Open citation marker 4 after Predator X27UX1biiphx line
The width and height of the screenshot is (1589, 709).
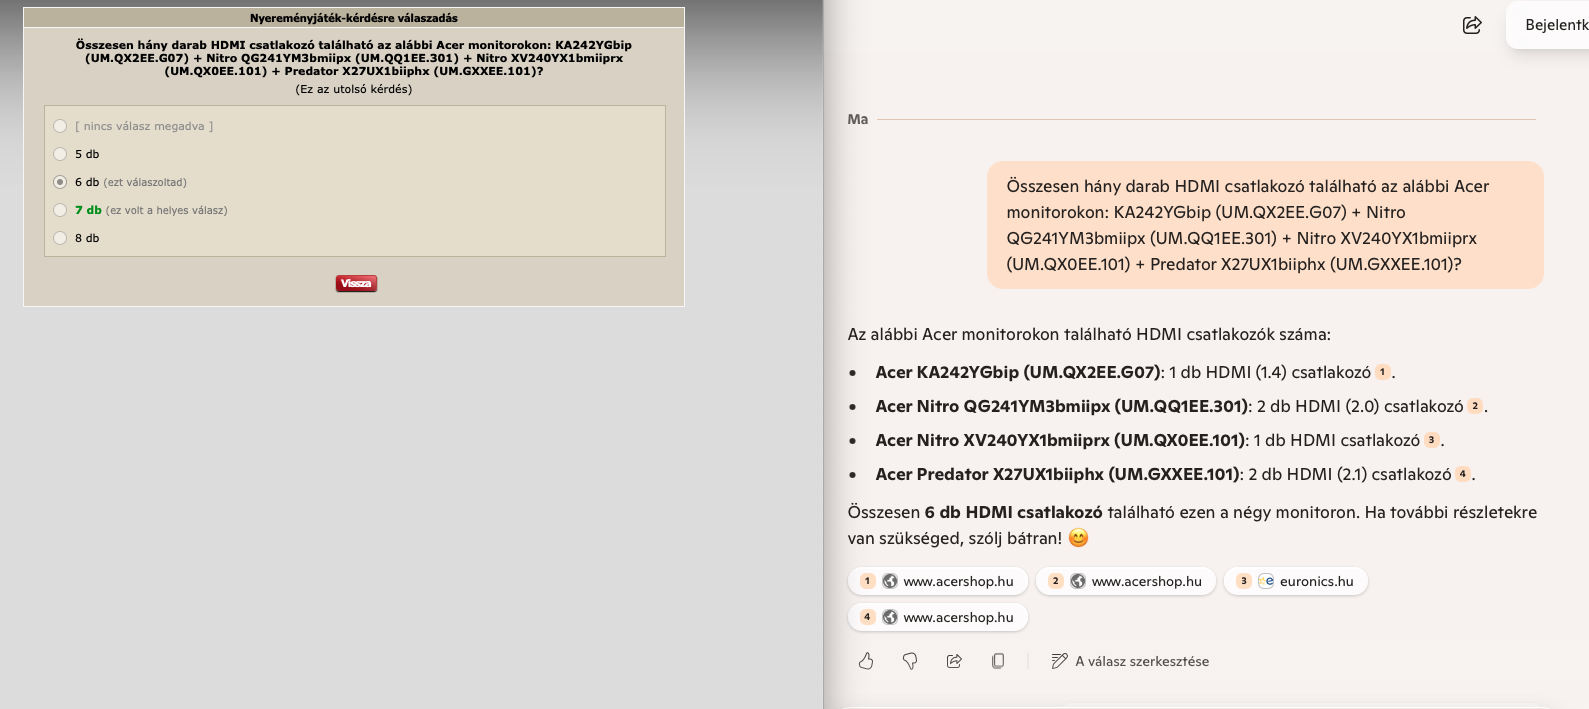1463,474
